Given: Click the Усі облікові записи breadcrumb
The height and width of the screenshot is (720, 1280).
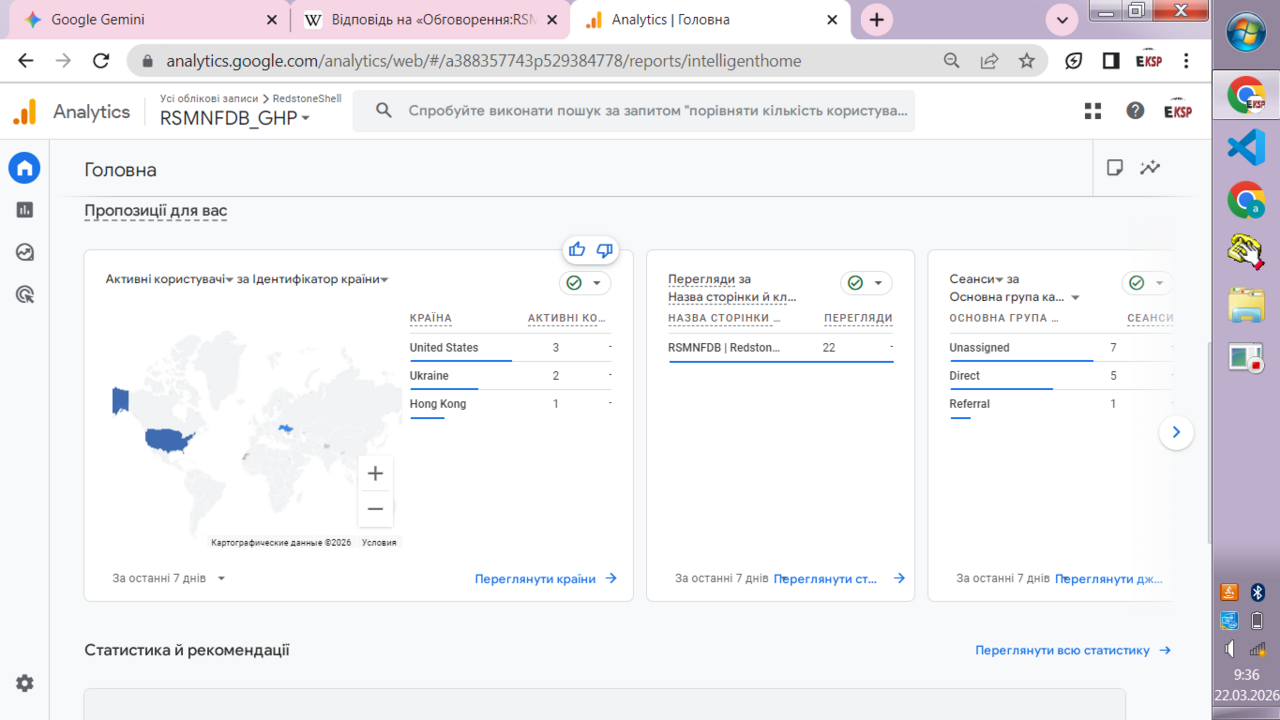Looking at the screenshot, I should [208, 98].
